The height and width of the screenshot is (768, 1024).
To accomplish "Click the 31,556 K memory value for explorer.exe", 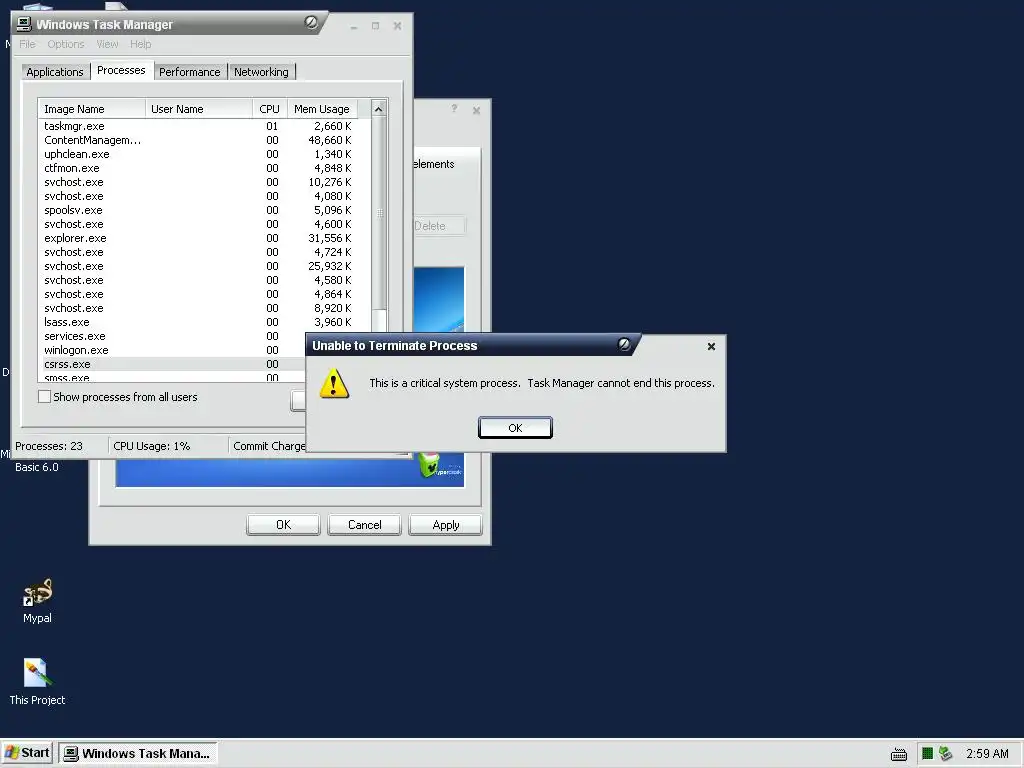I will click(330, 238).
